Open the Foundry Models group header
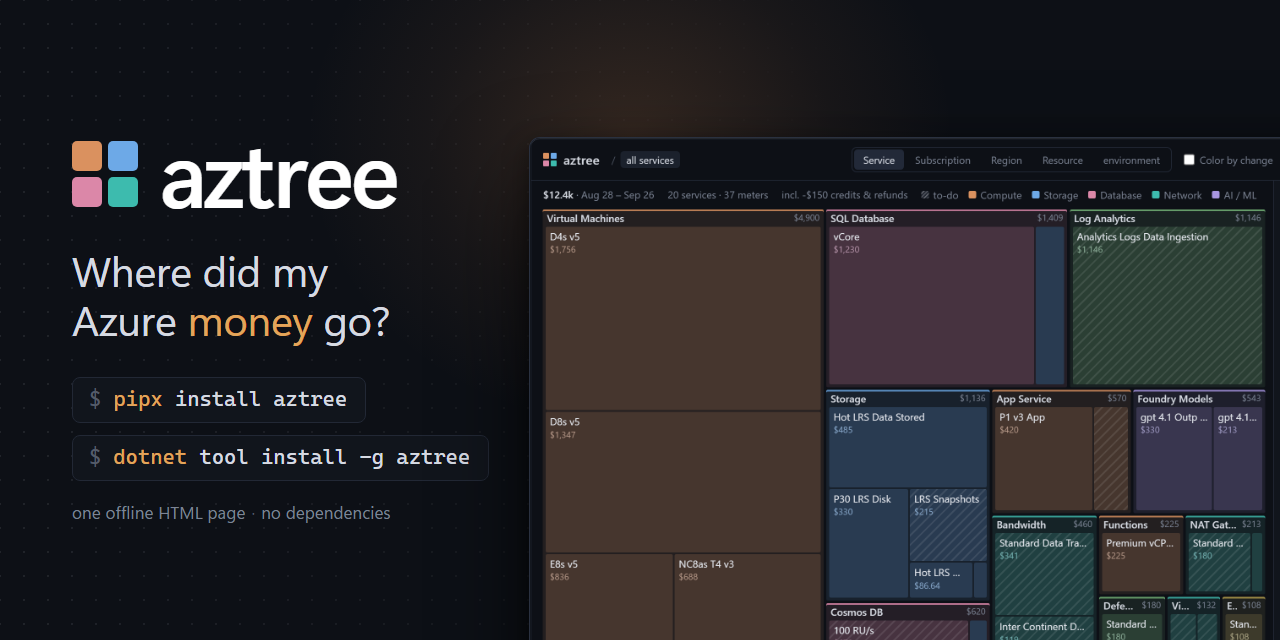Viewport: 1280px width, 640px height. tap(1199, 398)
